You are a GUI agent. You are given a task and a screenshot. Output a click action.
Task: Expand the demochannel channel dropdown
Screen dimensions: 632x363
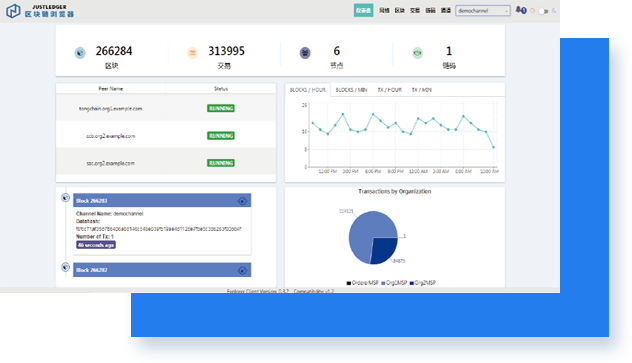(x=483, y=10)
